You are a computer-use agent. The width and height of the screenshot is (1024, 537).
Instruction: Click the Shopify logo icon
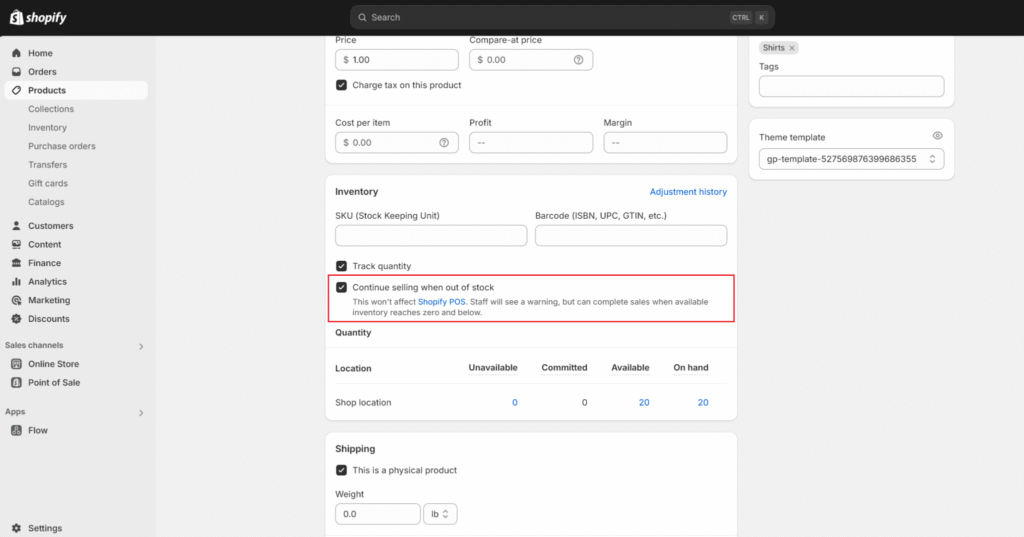[16, 17]
